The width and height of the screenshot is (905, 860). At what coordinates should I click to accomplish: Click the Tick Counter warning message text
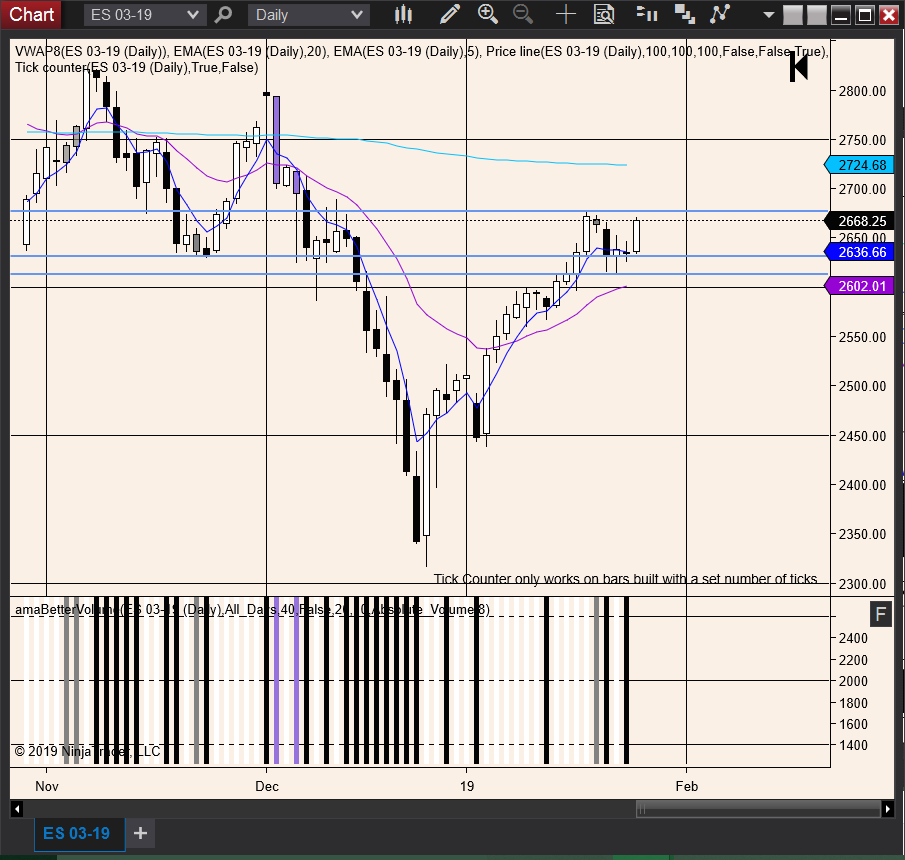[x=626, y=579]
